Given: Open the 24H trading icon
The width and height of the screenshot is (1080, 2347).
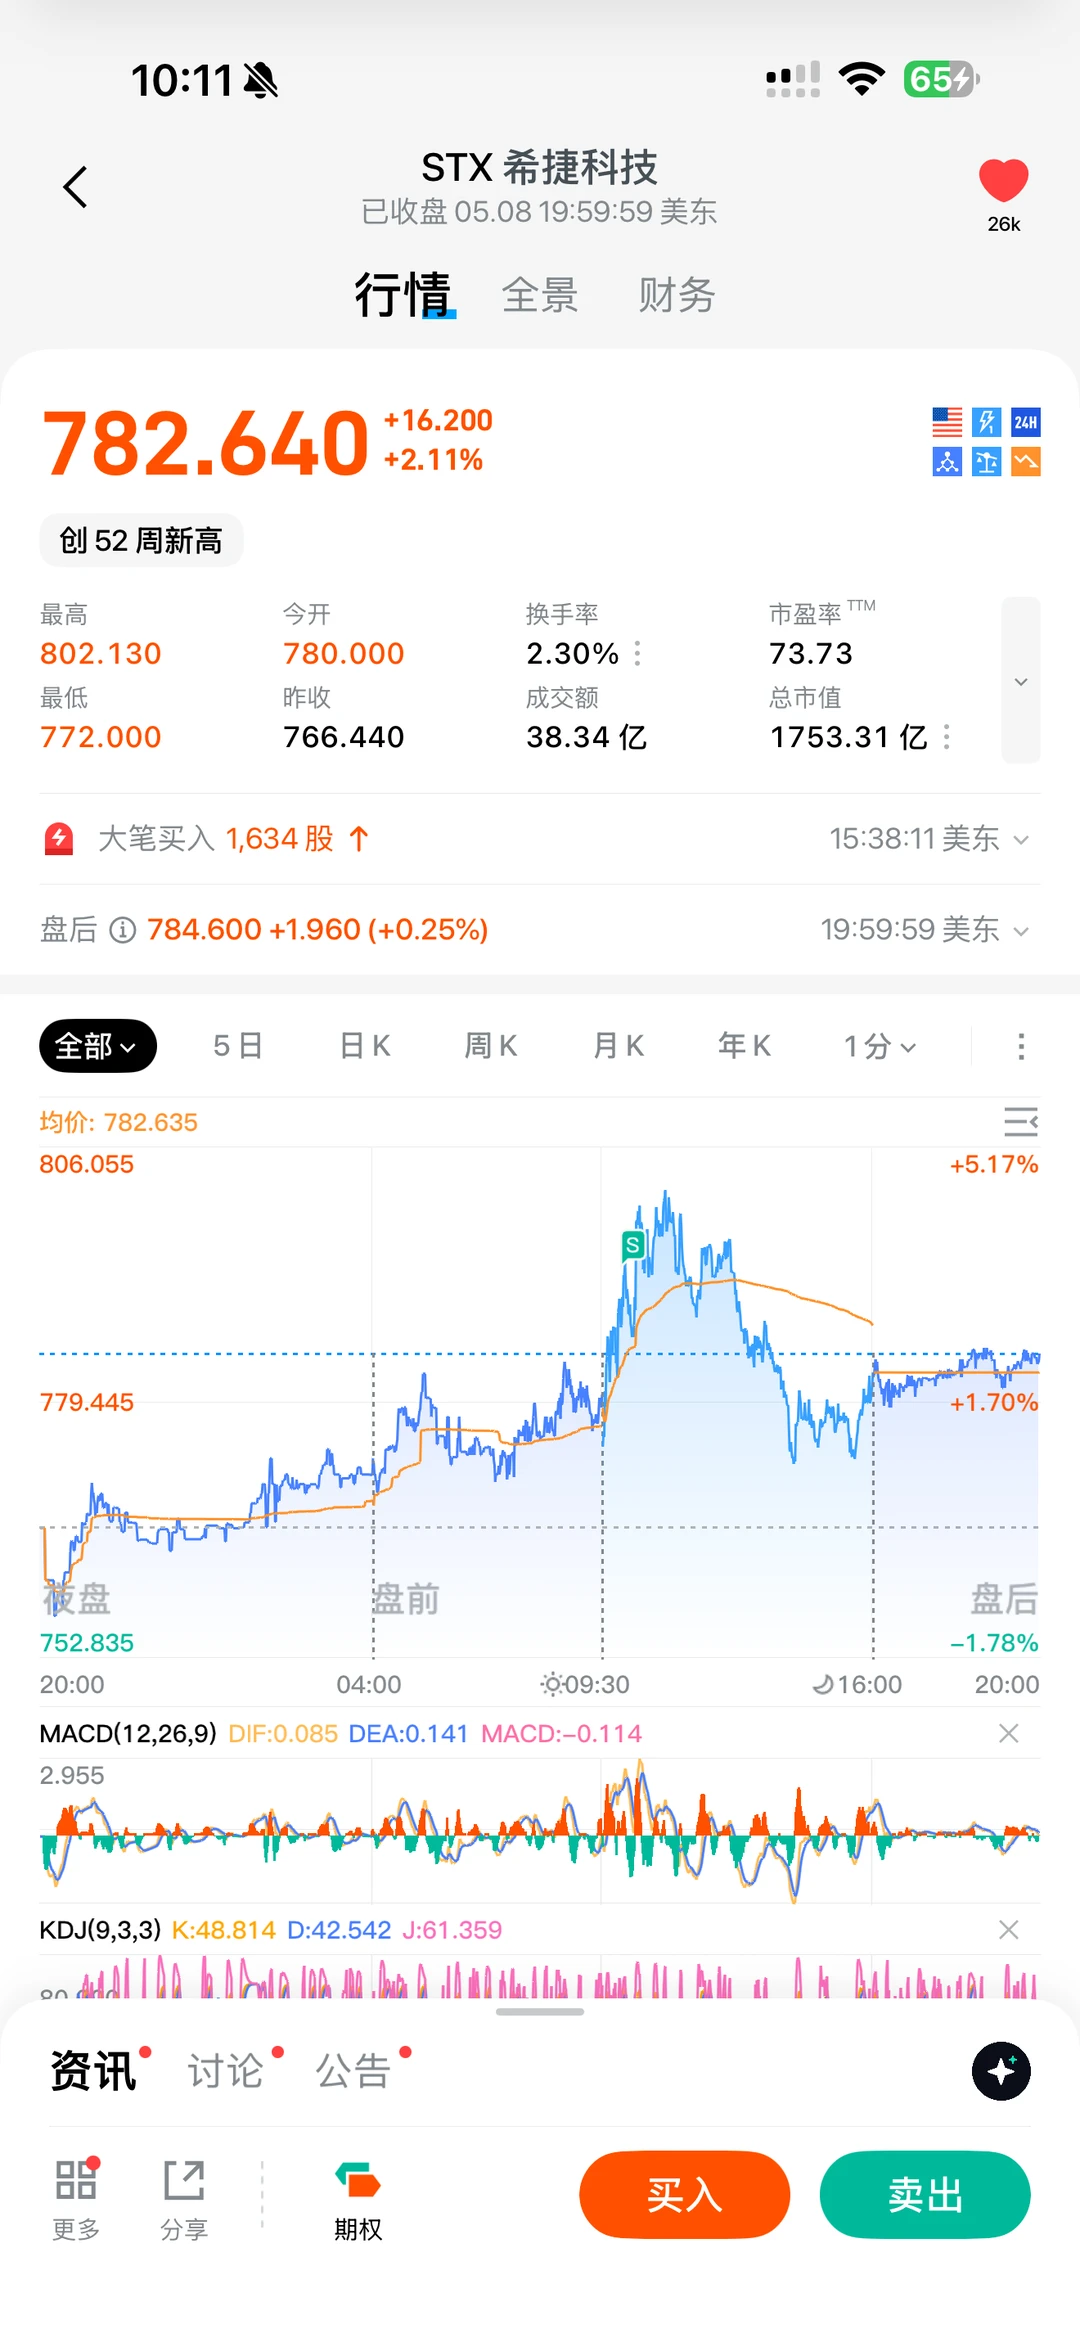Looking at the screenshot, I should [1026, 422].
